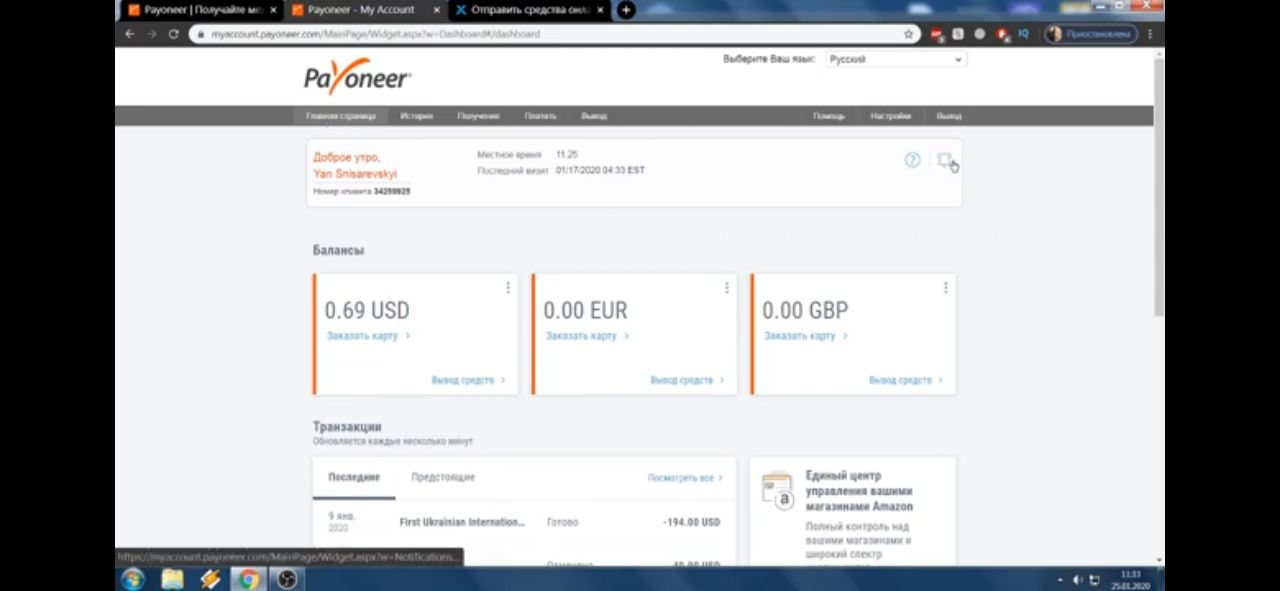
Task: Open the language selection dropdown
Action: click(896, 60)
